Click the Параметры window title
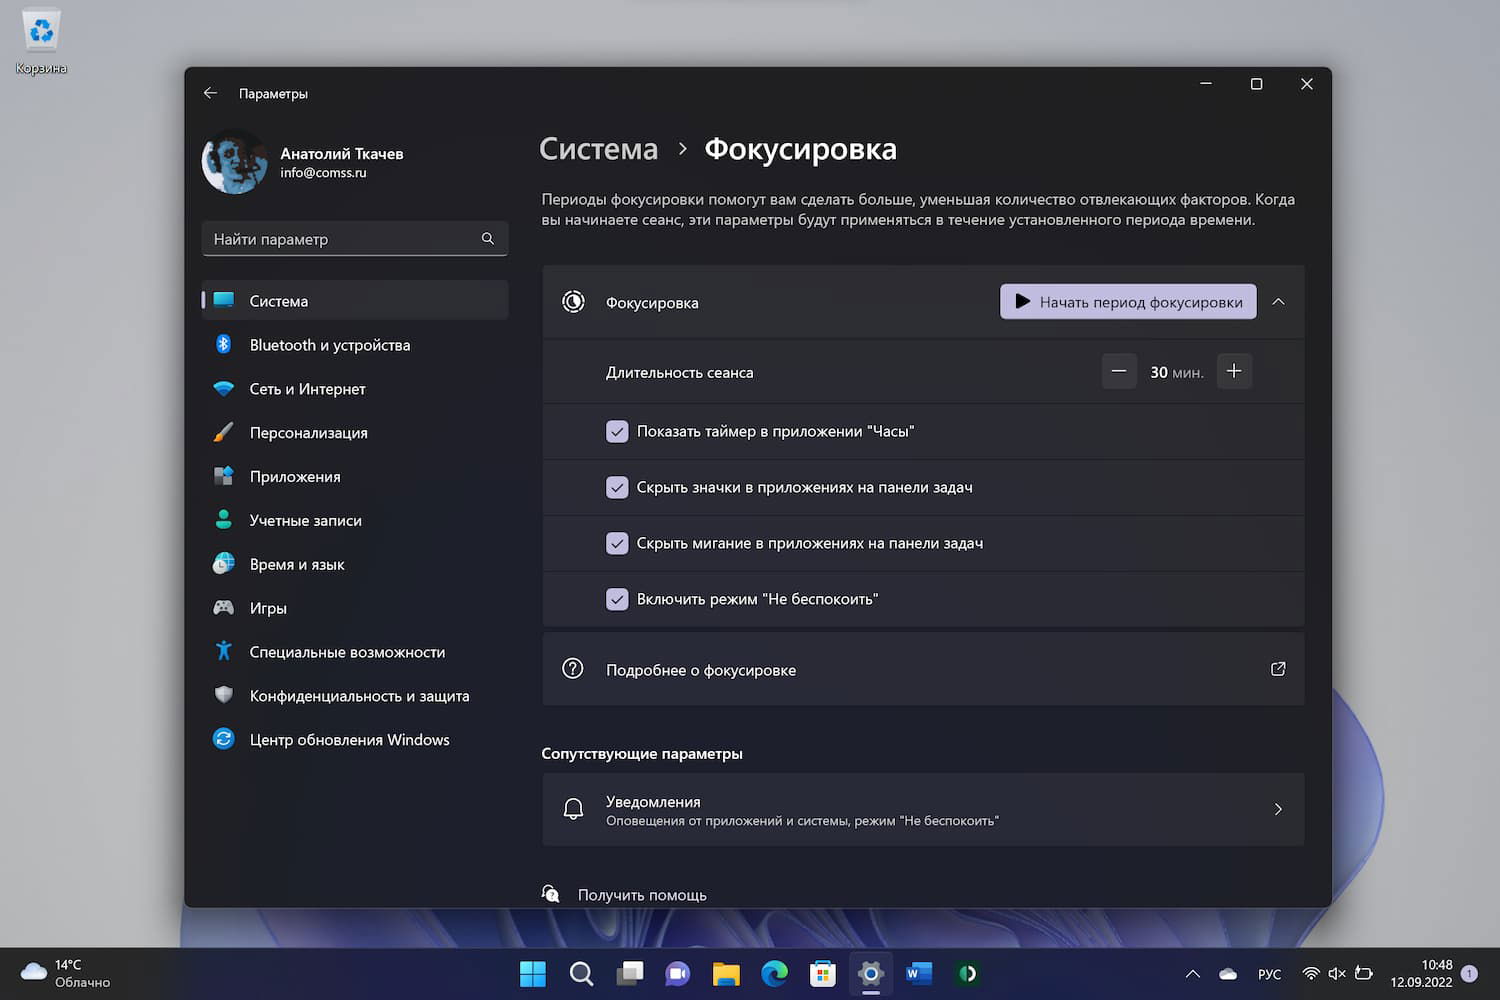This screenshot has height=1000, width=1500. tap(273, 94)
